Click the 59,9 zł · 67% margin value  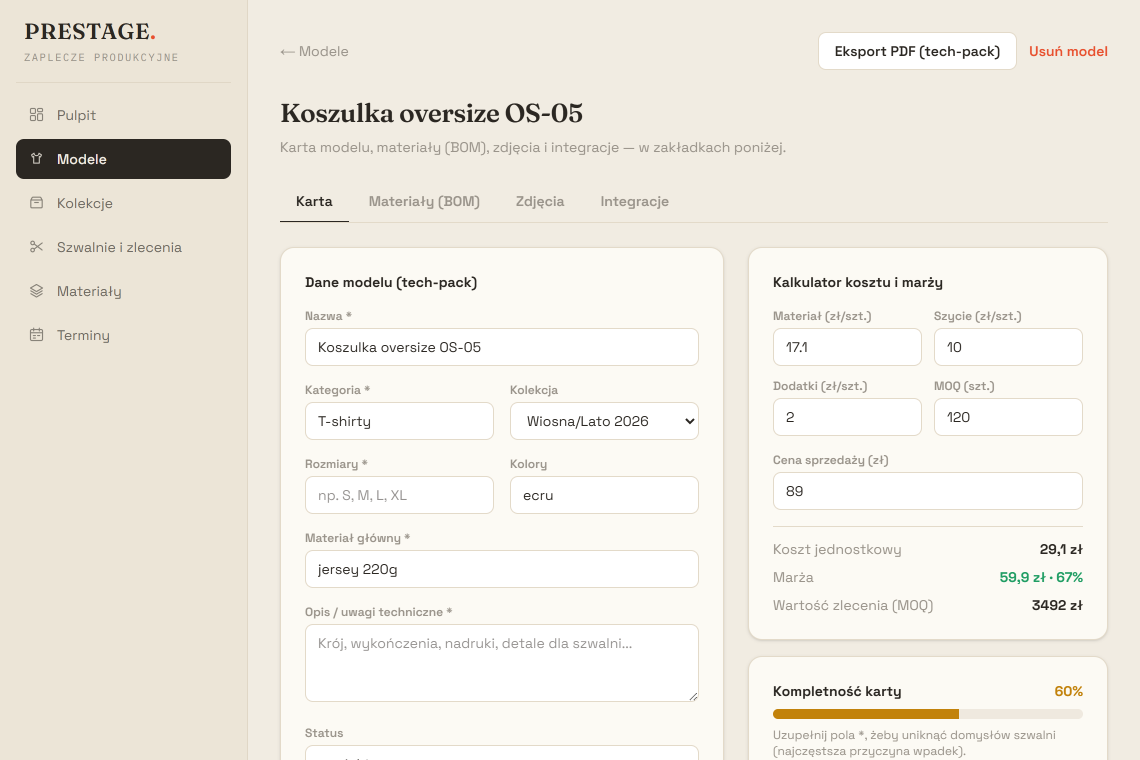click(1040, 577)
